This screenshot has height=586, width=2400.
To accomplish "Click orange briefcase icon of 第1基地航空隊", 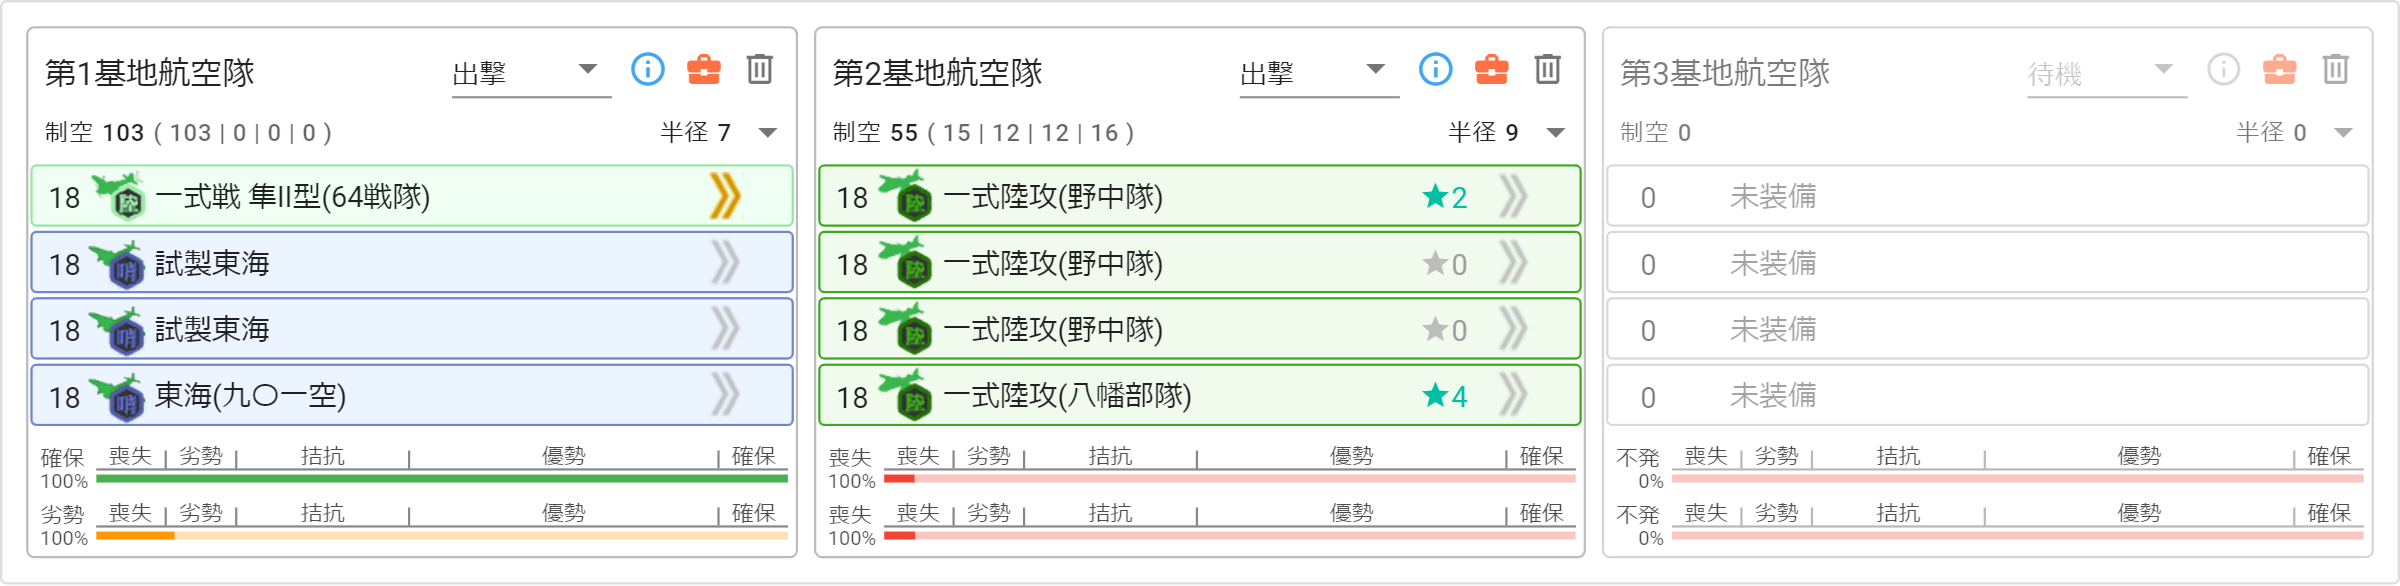I will (704, 69).
